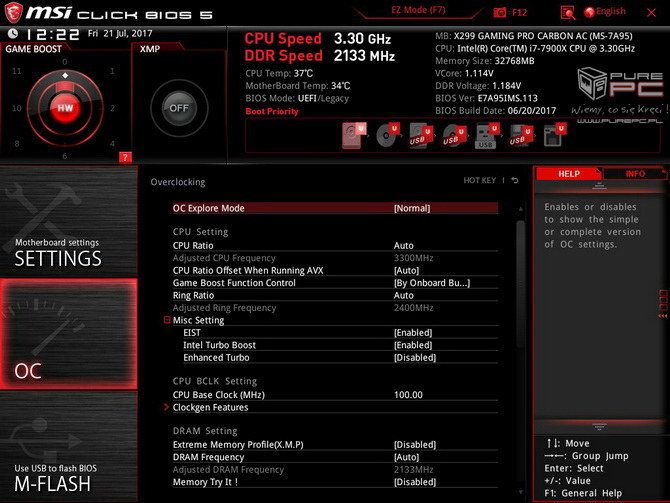Click the date Fri 21 Jul, 2017
670x503 pixels.
(x=120, y=33)
